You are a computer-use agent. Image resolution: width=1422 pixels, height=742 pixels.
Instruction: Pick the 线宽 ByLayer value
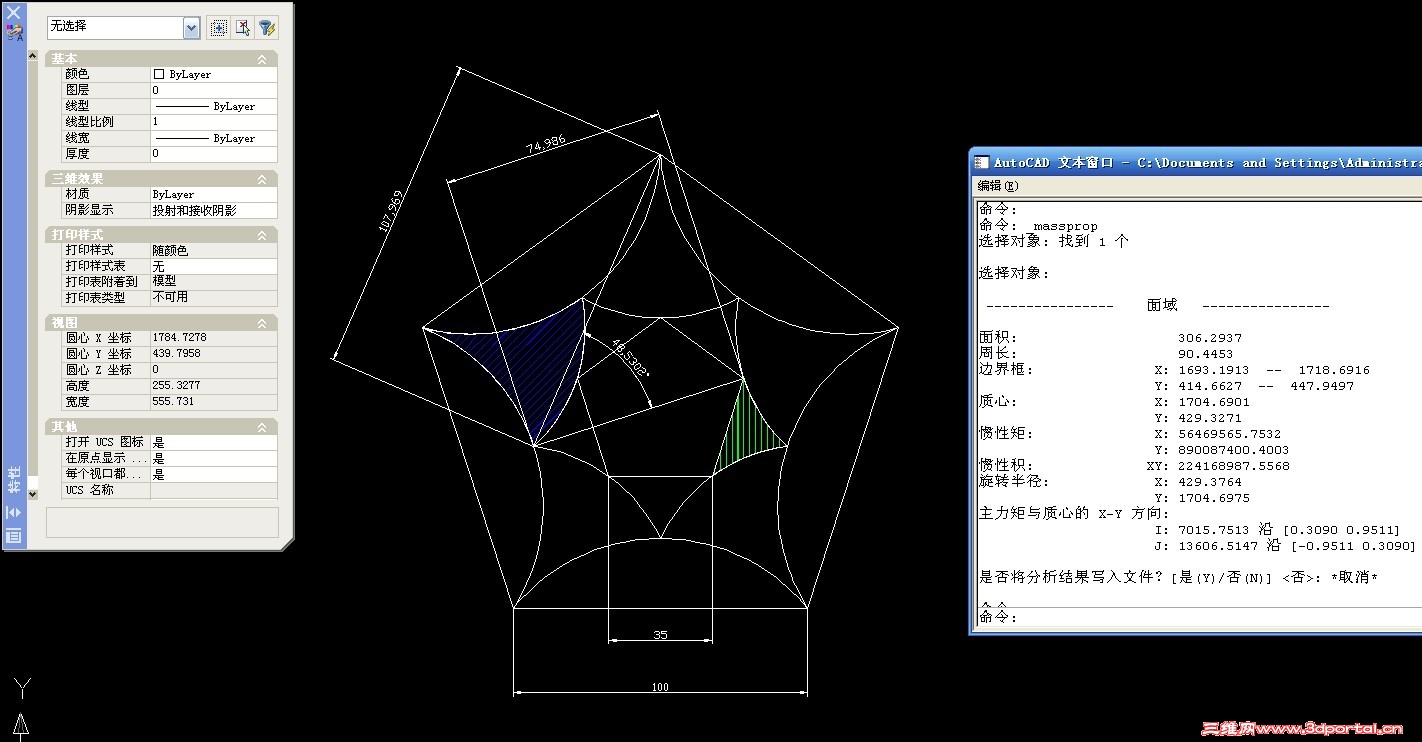214,138
